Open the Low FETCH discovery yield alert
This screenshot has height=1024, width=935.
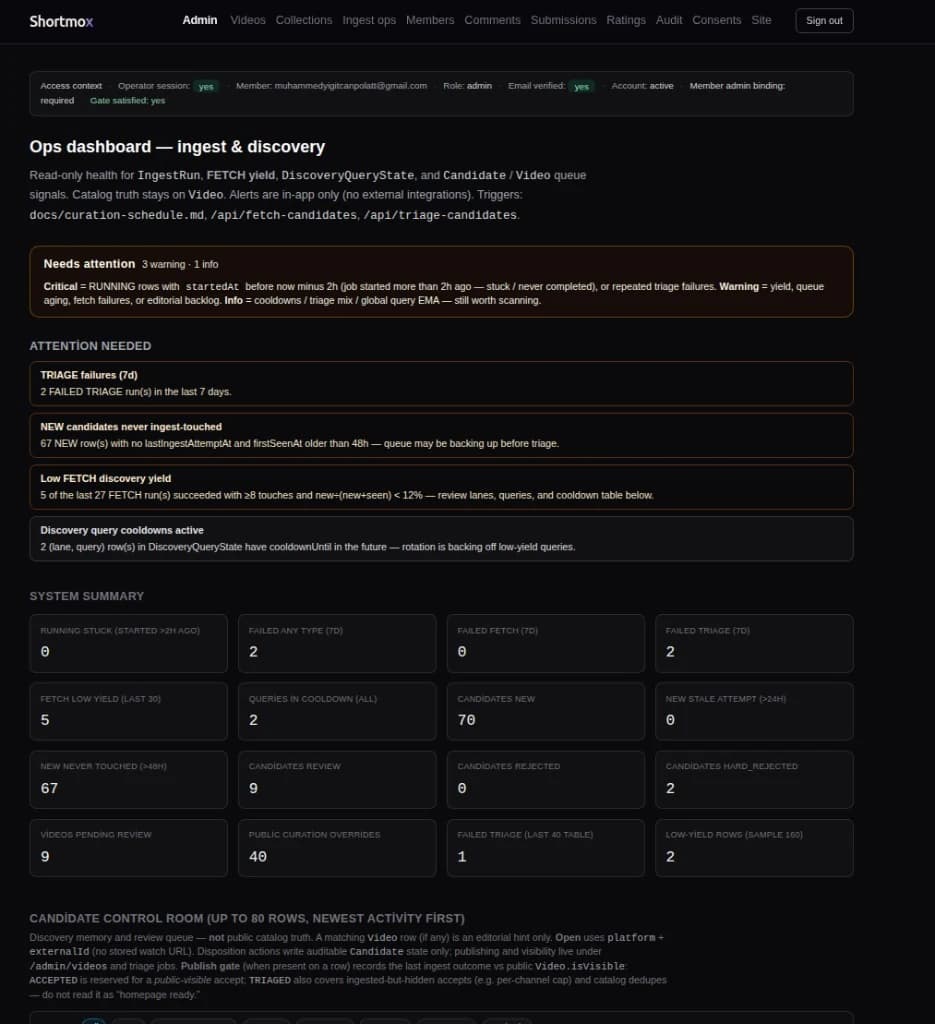(441, 487)
